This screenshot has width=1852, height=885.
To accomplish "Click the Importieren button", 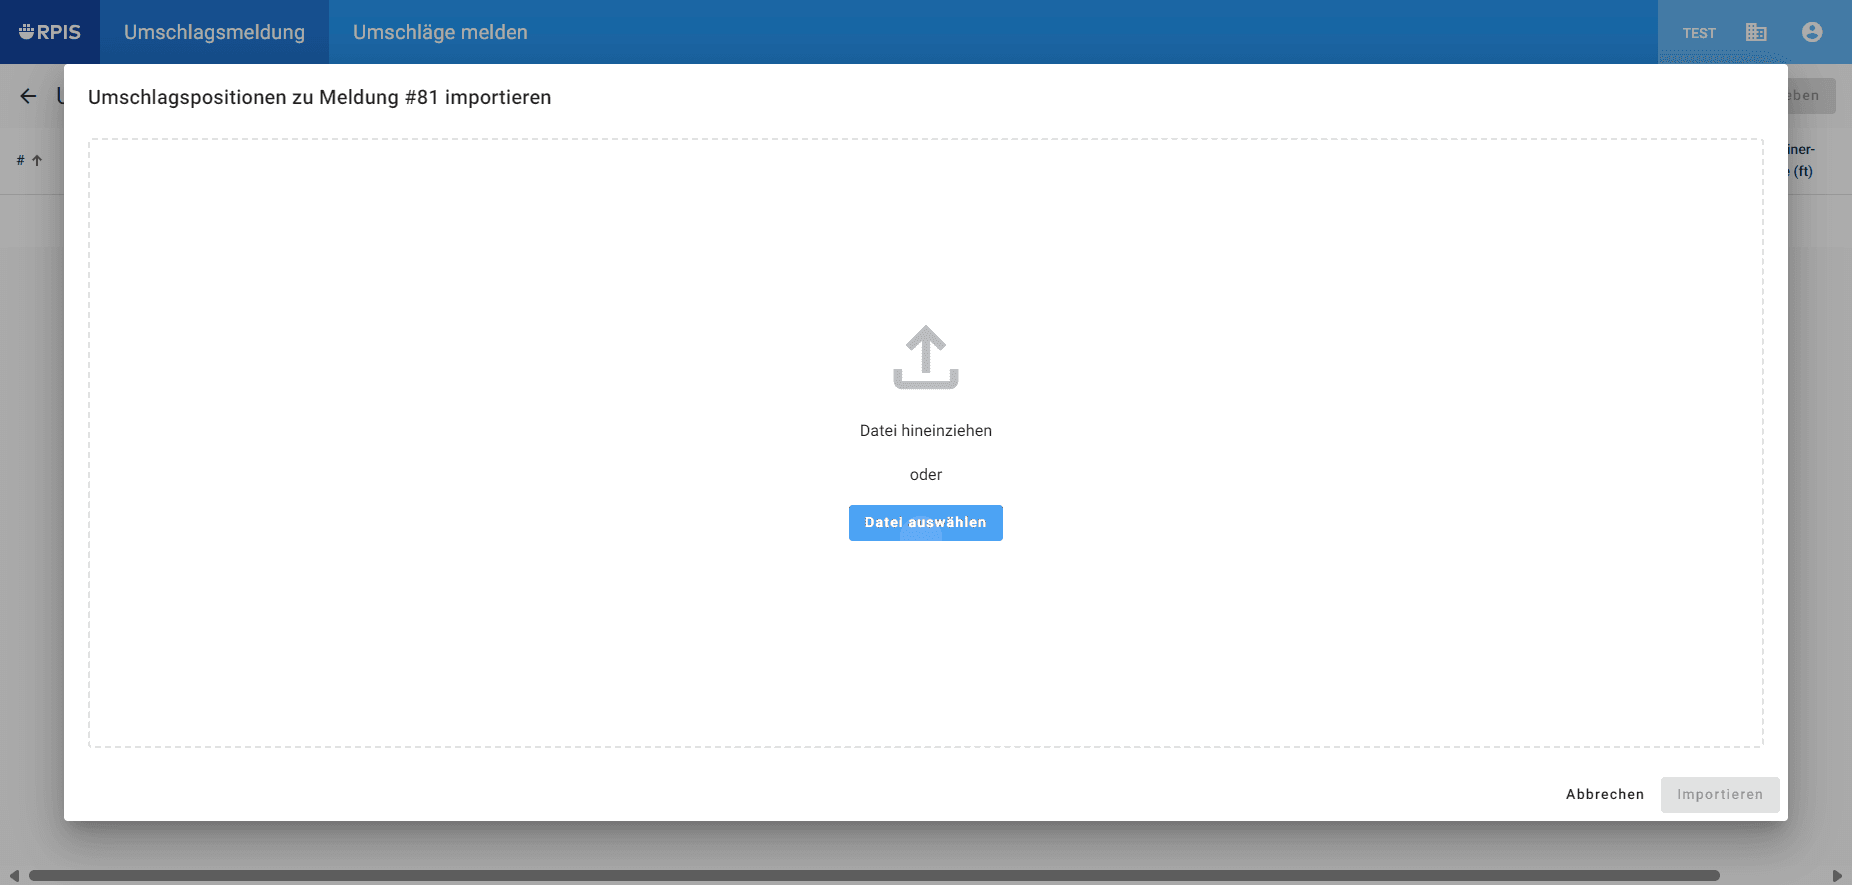I will [x=1720, y=795].
